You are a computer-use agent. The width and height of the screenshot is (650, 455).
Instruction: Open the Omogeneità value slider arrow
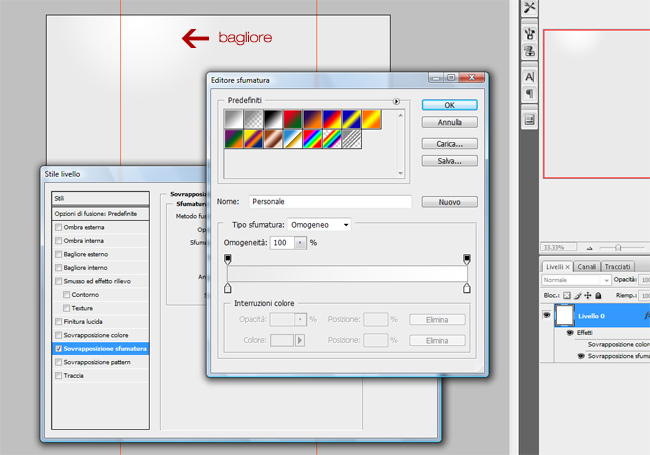[300, 243]
